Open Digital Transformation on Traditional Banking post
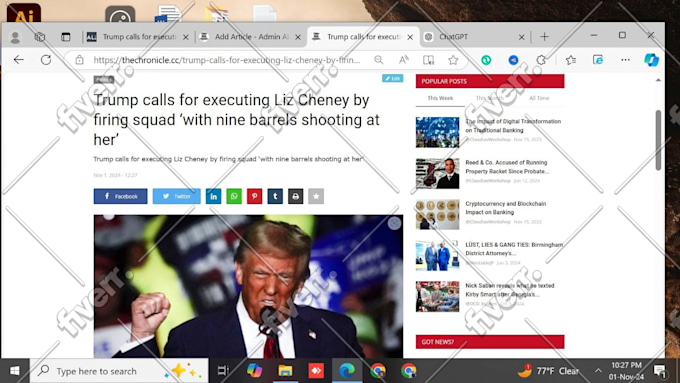The height and width of the screenshot is (383, 680). point(513,126)
